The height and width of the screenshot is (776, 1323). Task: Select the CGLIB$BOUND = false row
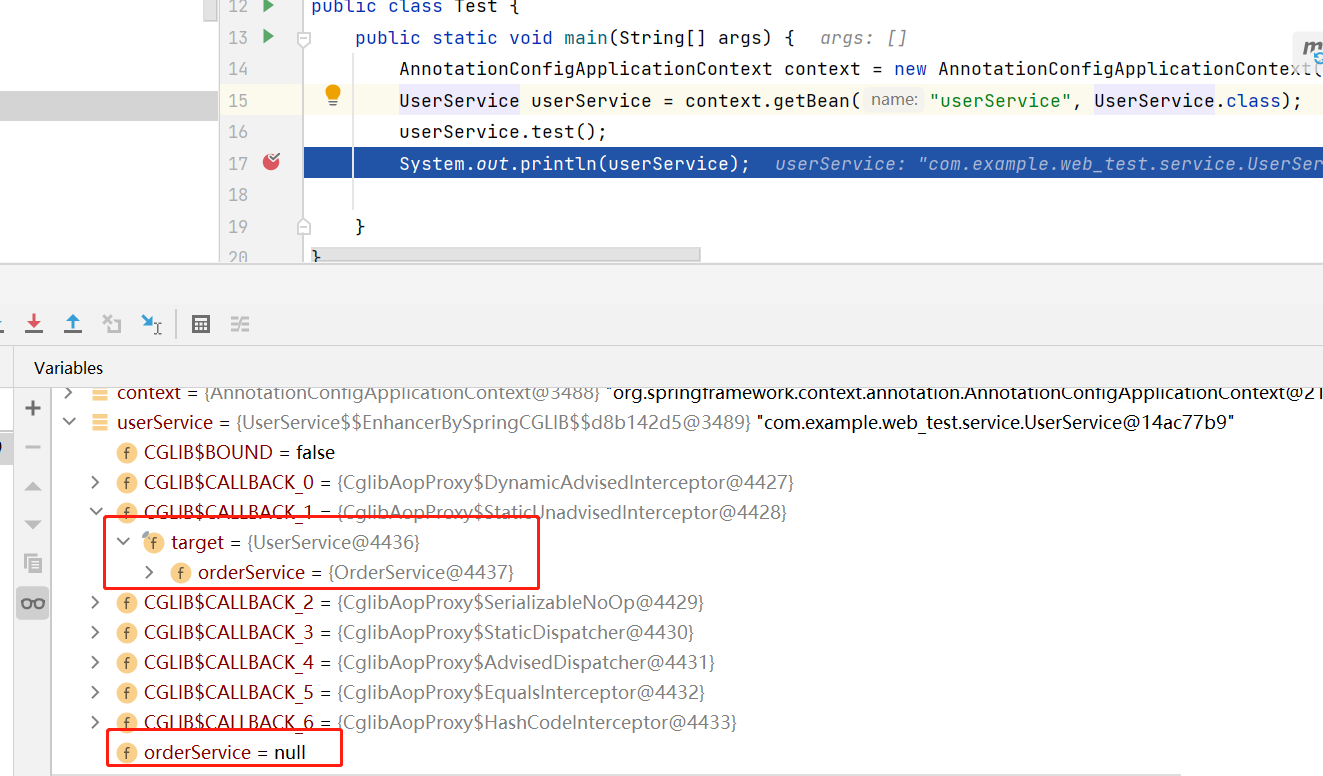(239, 453)
